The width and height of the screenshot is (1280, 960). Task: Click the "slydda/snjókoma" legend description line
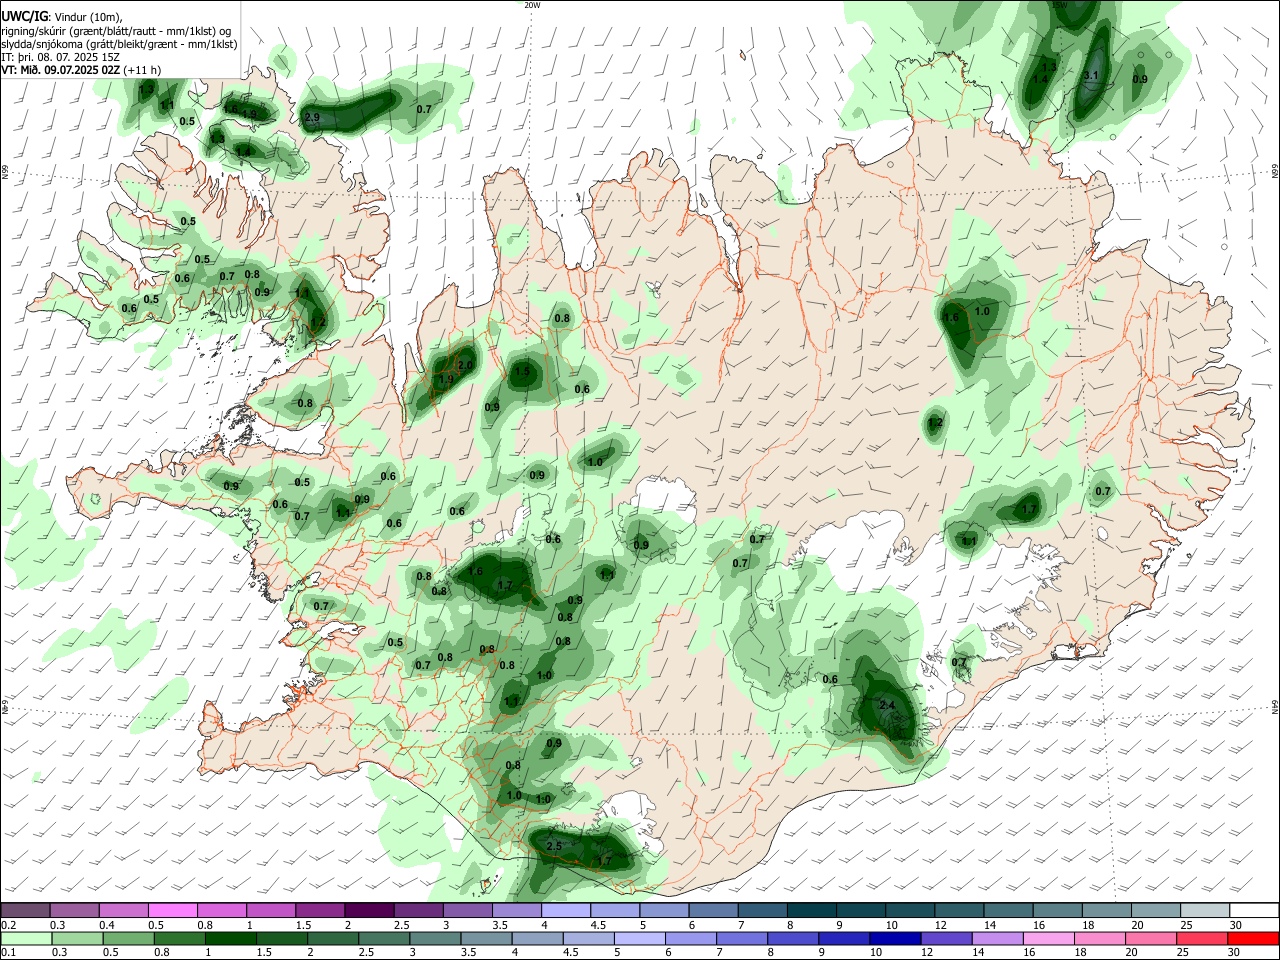(x=119, y=44)
